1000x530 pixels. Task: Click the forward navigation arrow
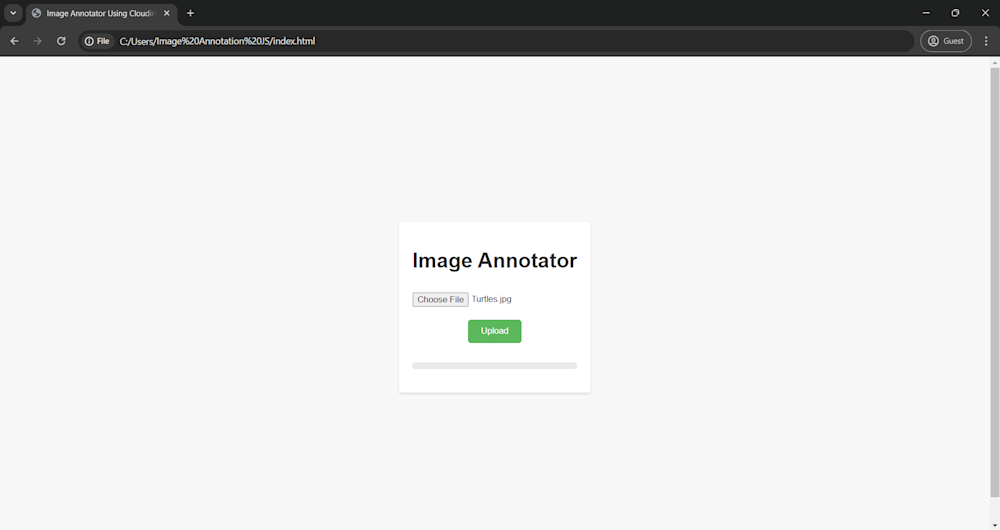38,41
